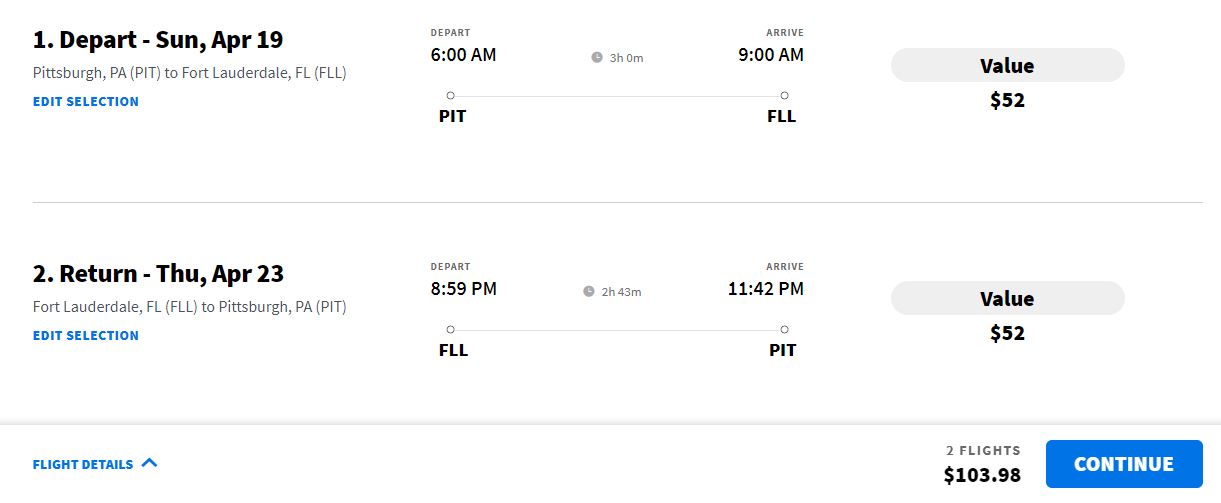The width and height of the screenshot is (1221, 503).
Task: Click the $103.98 total price
Action: tap(982, 475)
